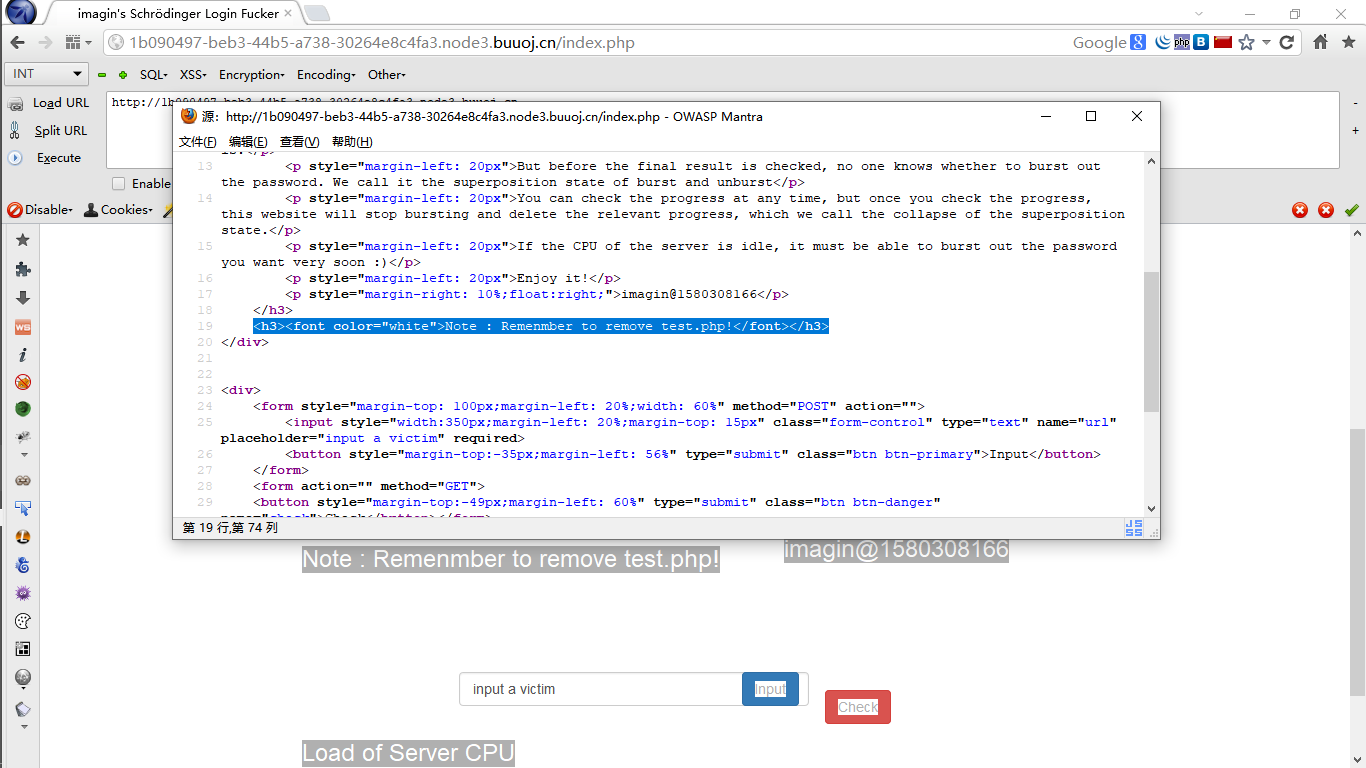Screen dimensions: 1366x768
Task: Click the sidebar italic i info icon
Action: coord(23,355)
